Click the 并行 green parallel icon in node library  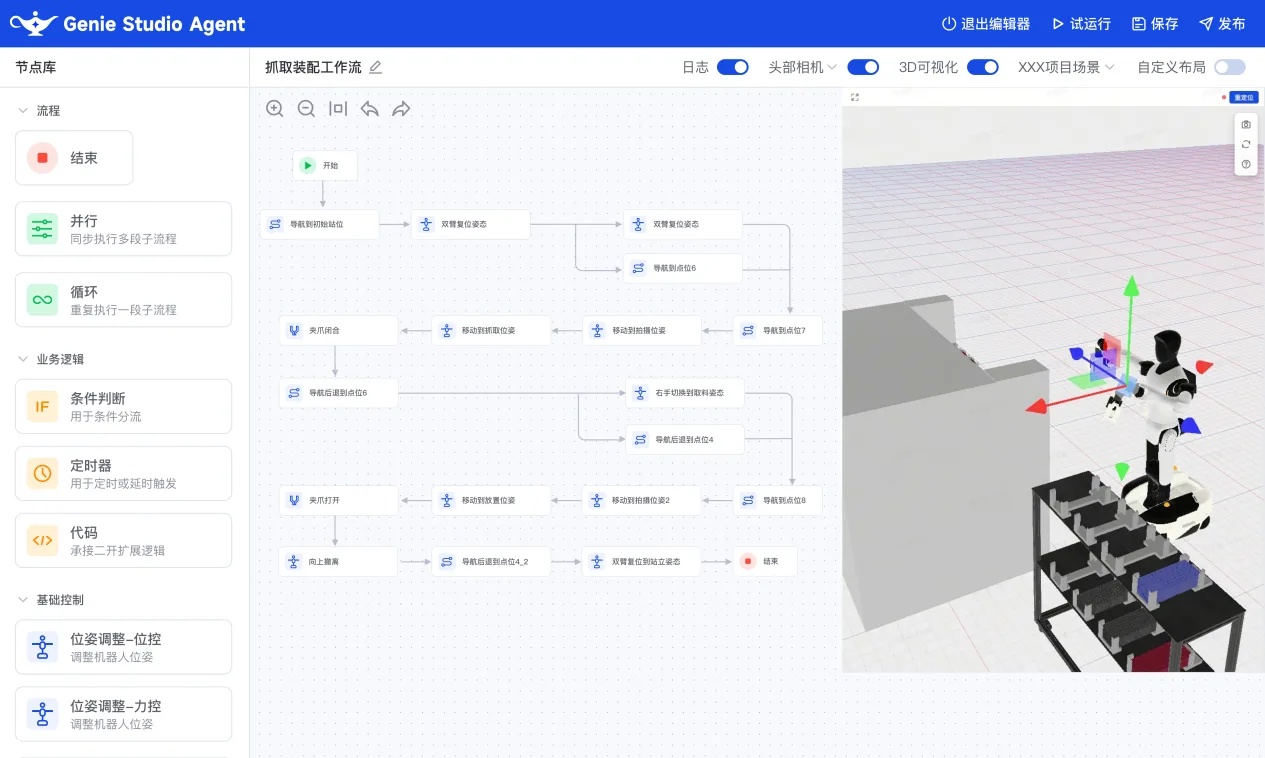[42, 229]
